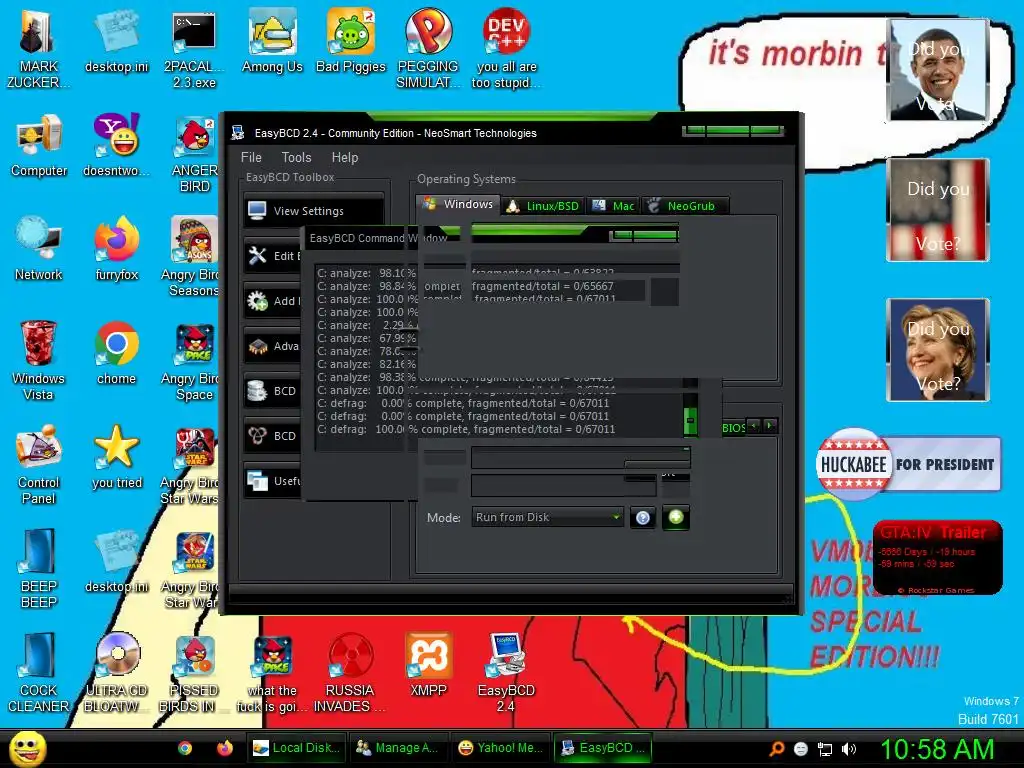Image resolution: width=1024 pixels, height=768 pixels.
Task: Switch to the Windows operating systems tab
Action: point(458,204)
